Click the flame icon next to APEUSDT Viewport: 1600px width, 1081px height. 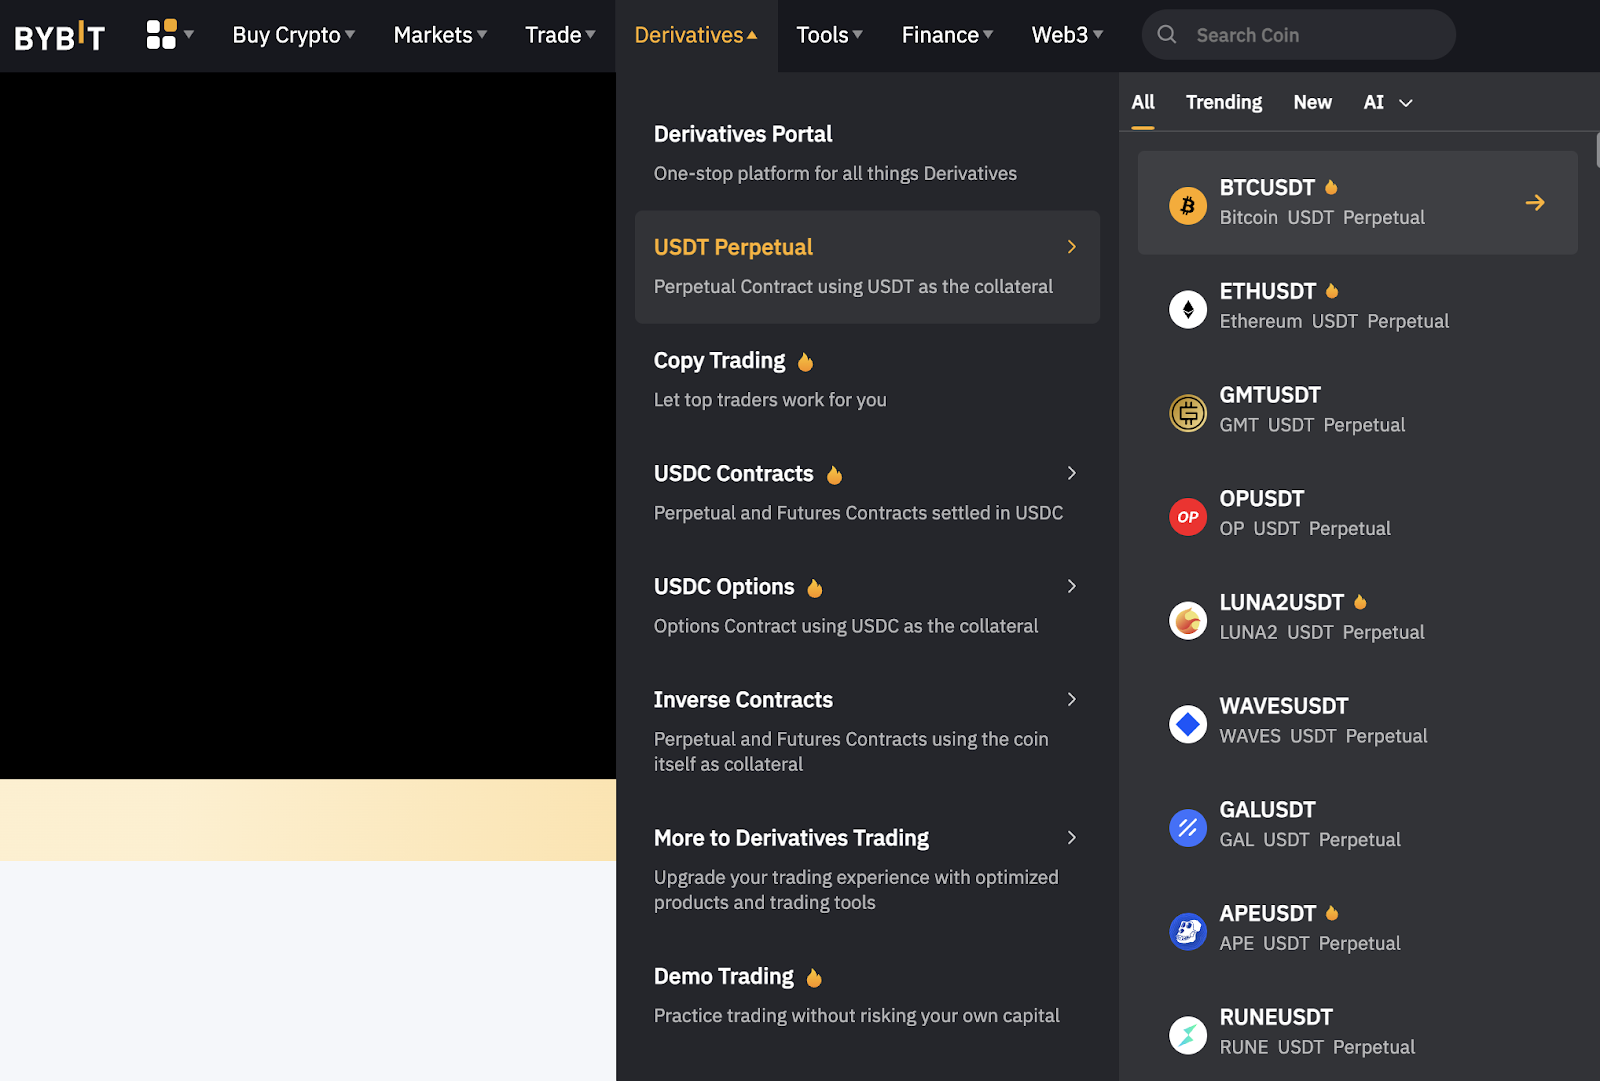coord(1332,913)
